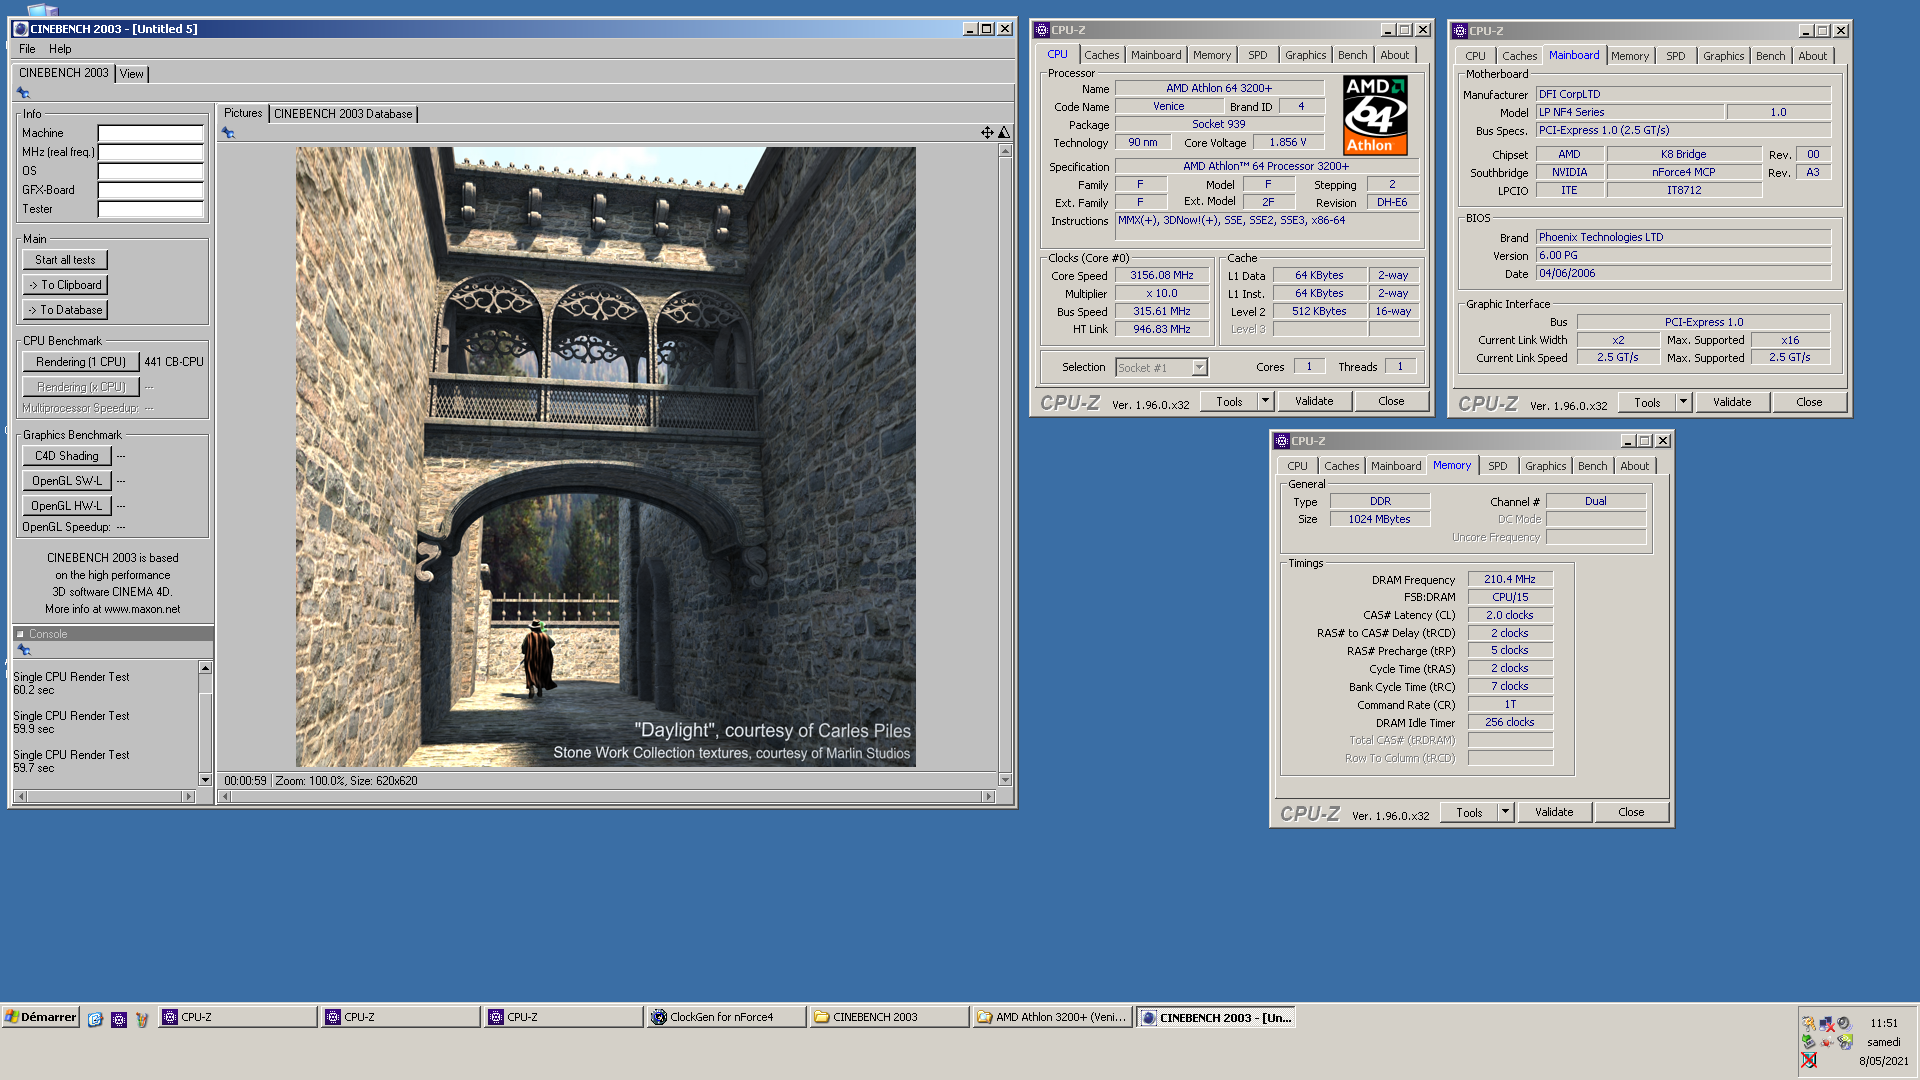Click console scrollbar up arrow
The height and width of the screenshot is (1080, 1920).
pos(205,668)
